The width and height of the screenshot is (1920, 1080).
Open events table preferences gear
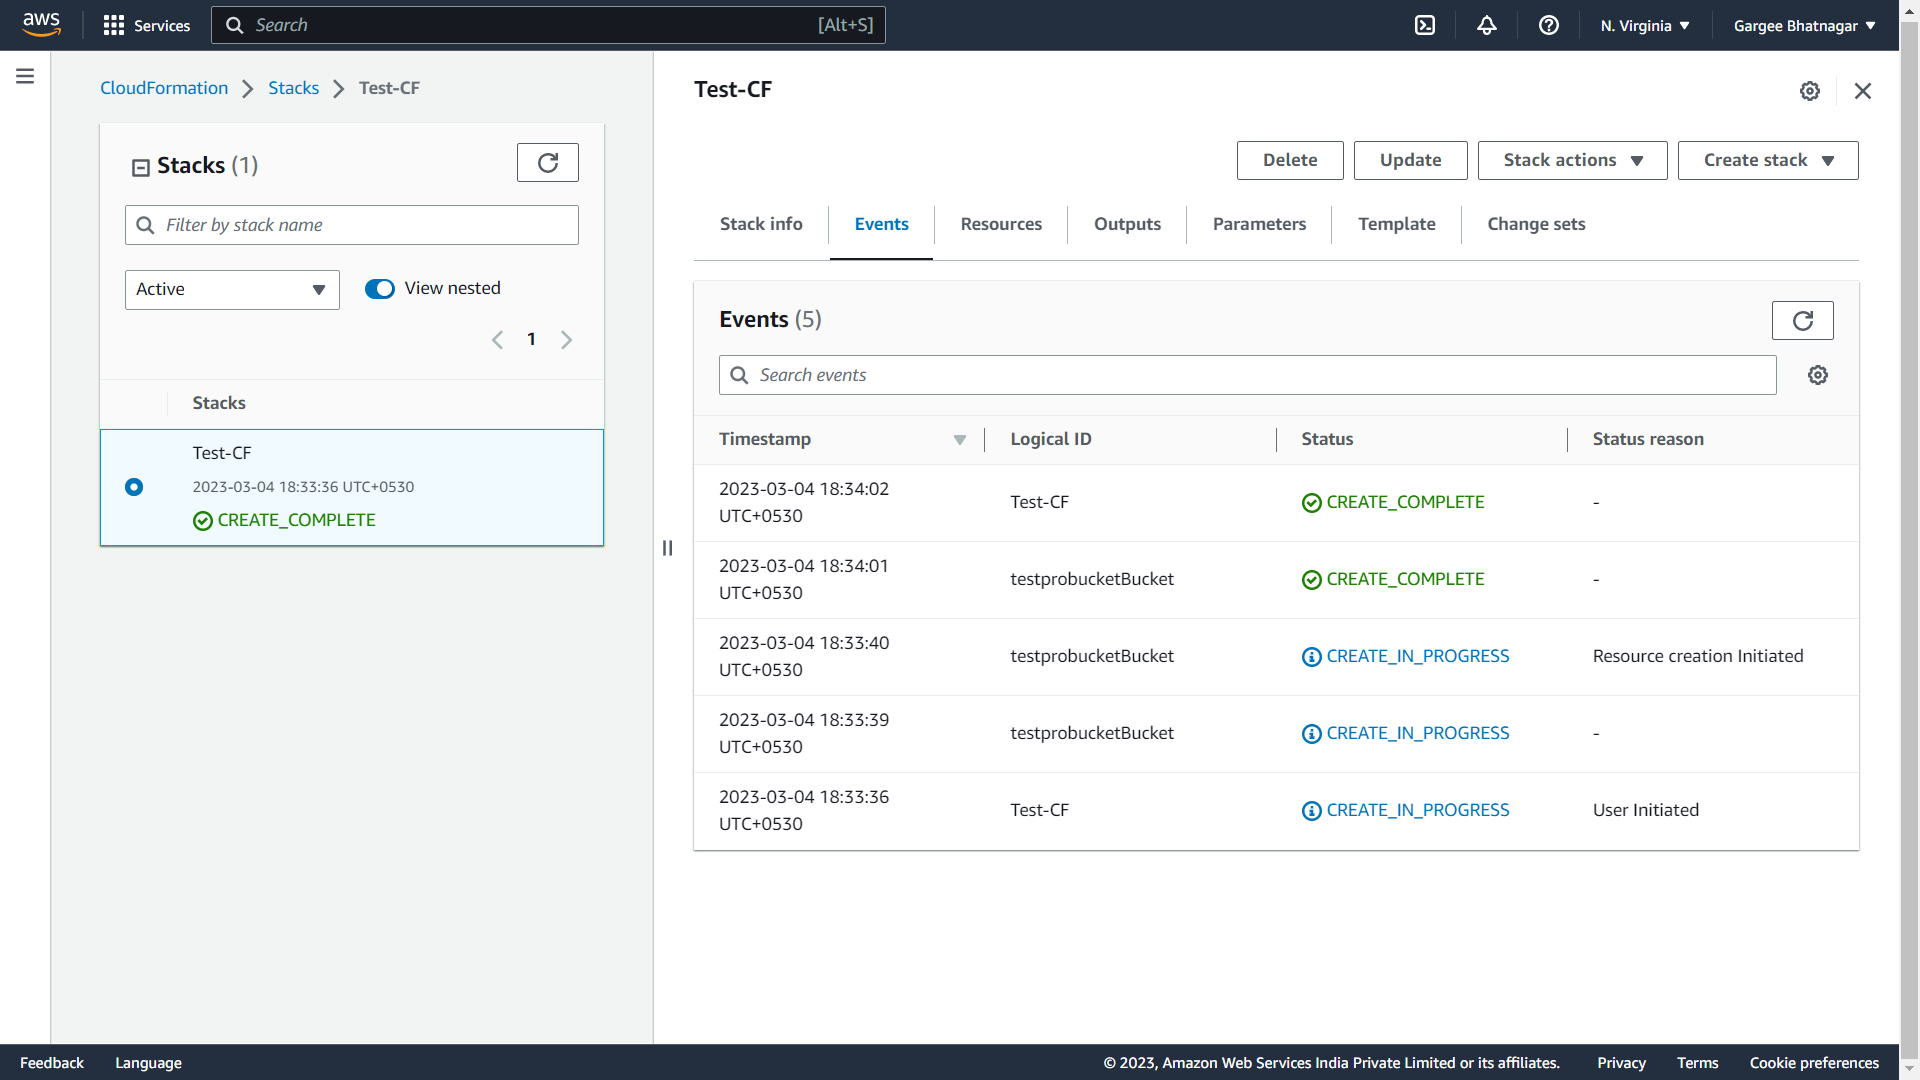(x=1818, y=375)
